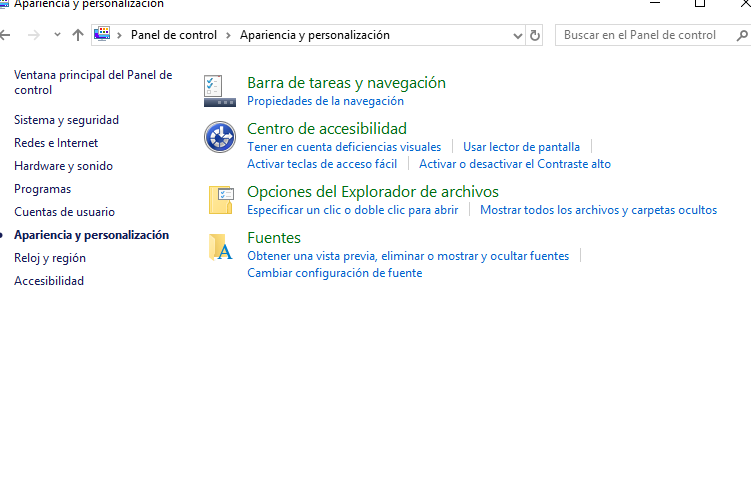Open Hardware y sonido category
751x486 pixels.
[x=63, y=166]
